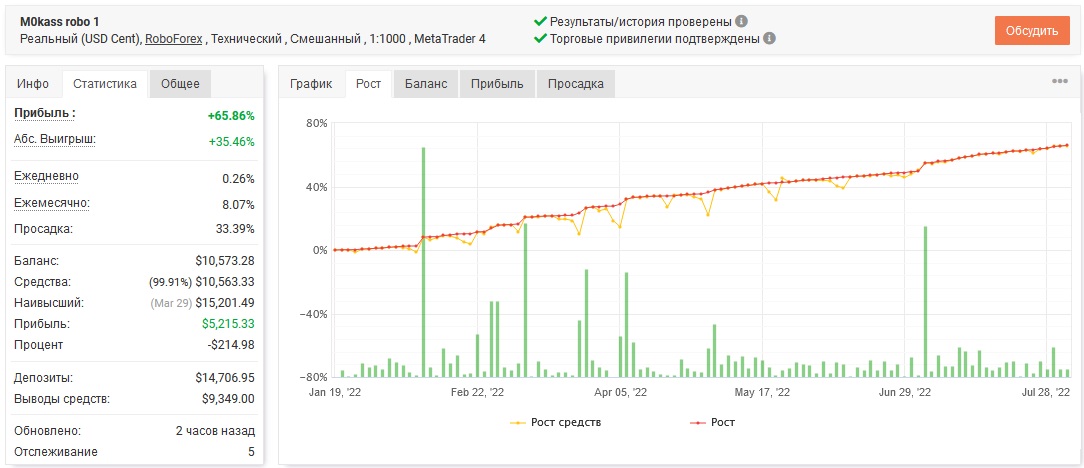
Task: Click the $10,563.33 equity value
Action: click(225, 282)
